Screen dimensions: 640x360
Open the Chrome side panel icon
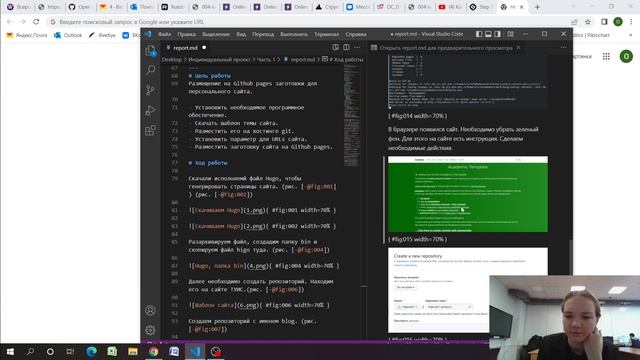point(604,22)
